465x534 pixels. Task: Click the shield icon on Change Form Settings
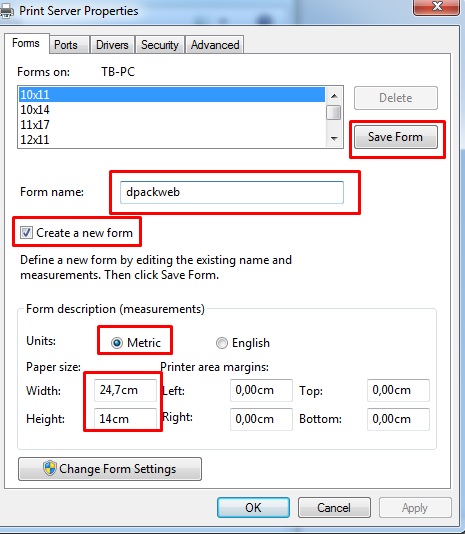[49, 468]
